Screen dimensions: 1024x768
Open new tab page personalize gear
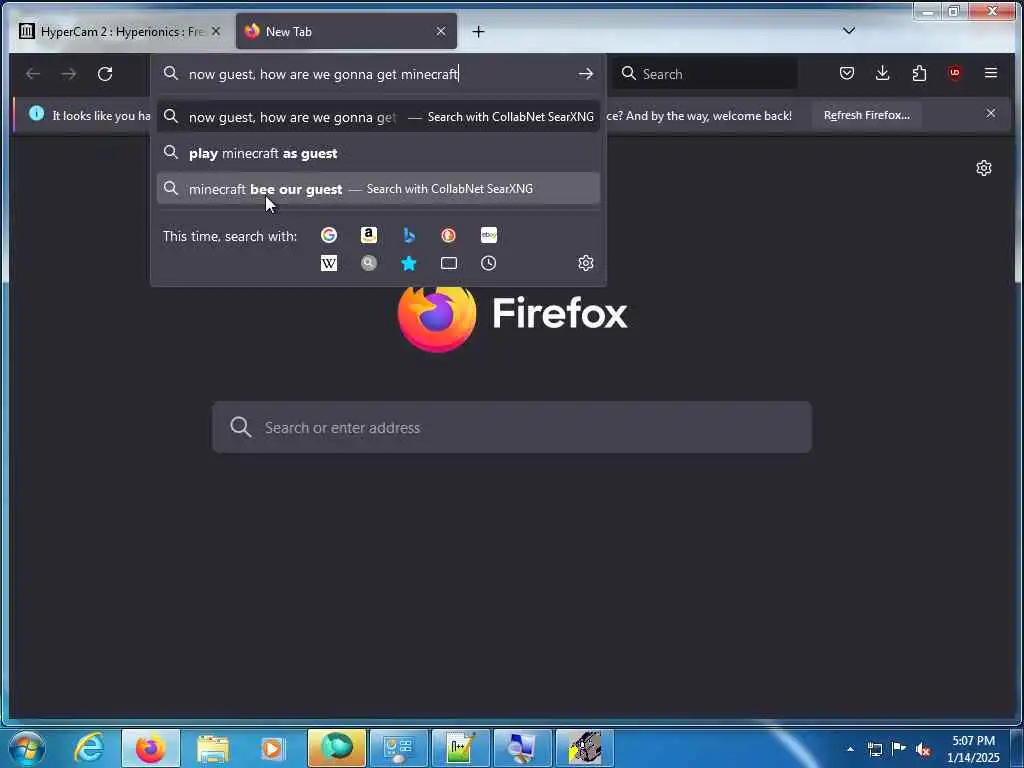pyautogui.click(x=984, y=168)
